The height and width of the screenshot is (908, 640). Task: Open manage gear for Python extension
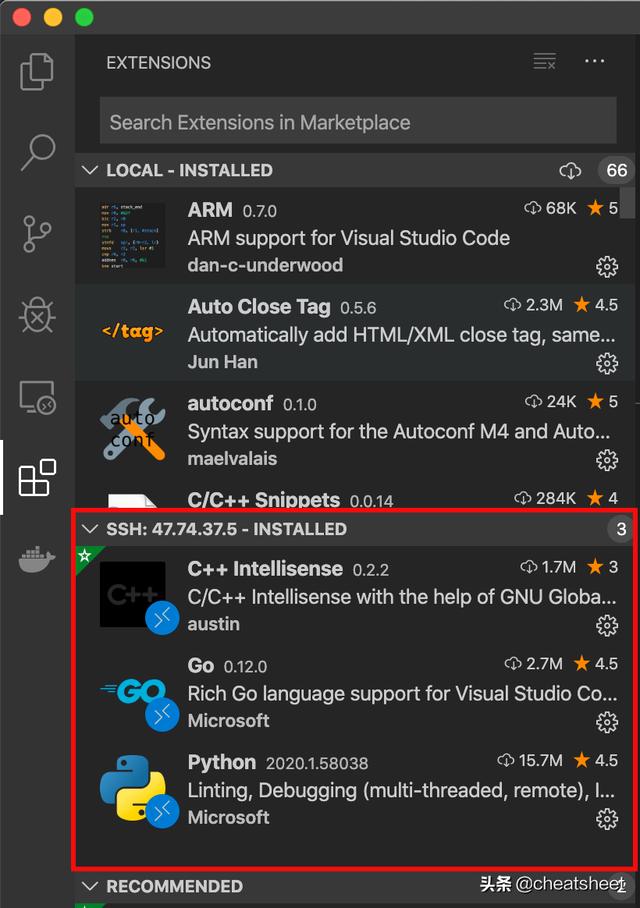coord(607,819)
